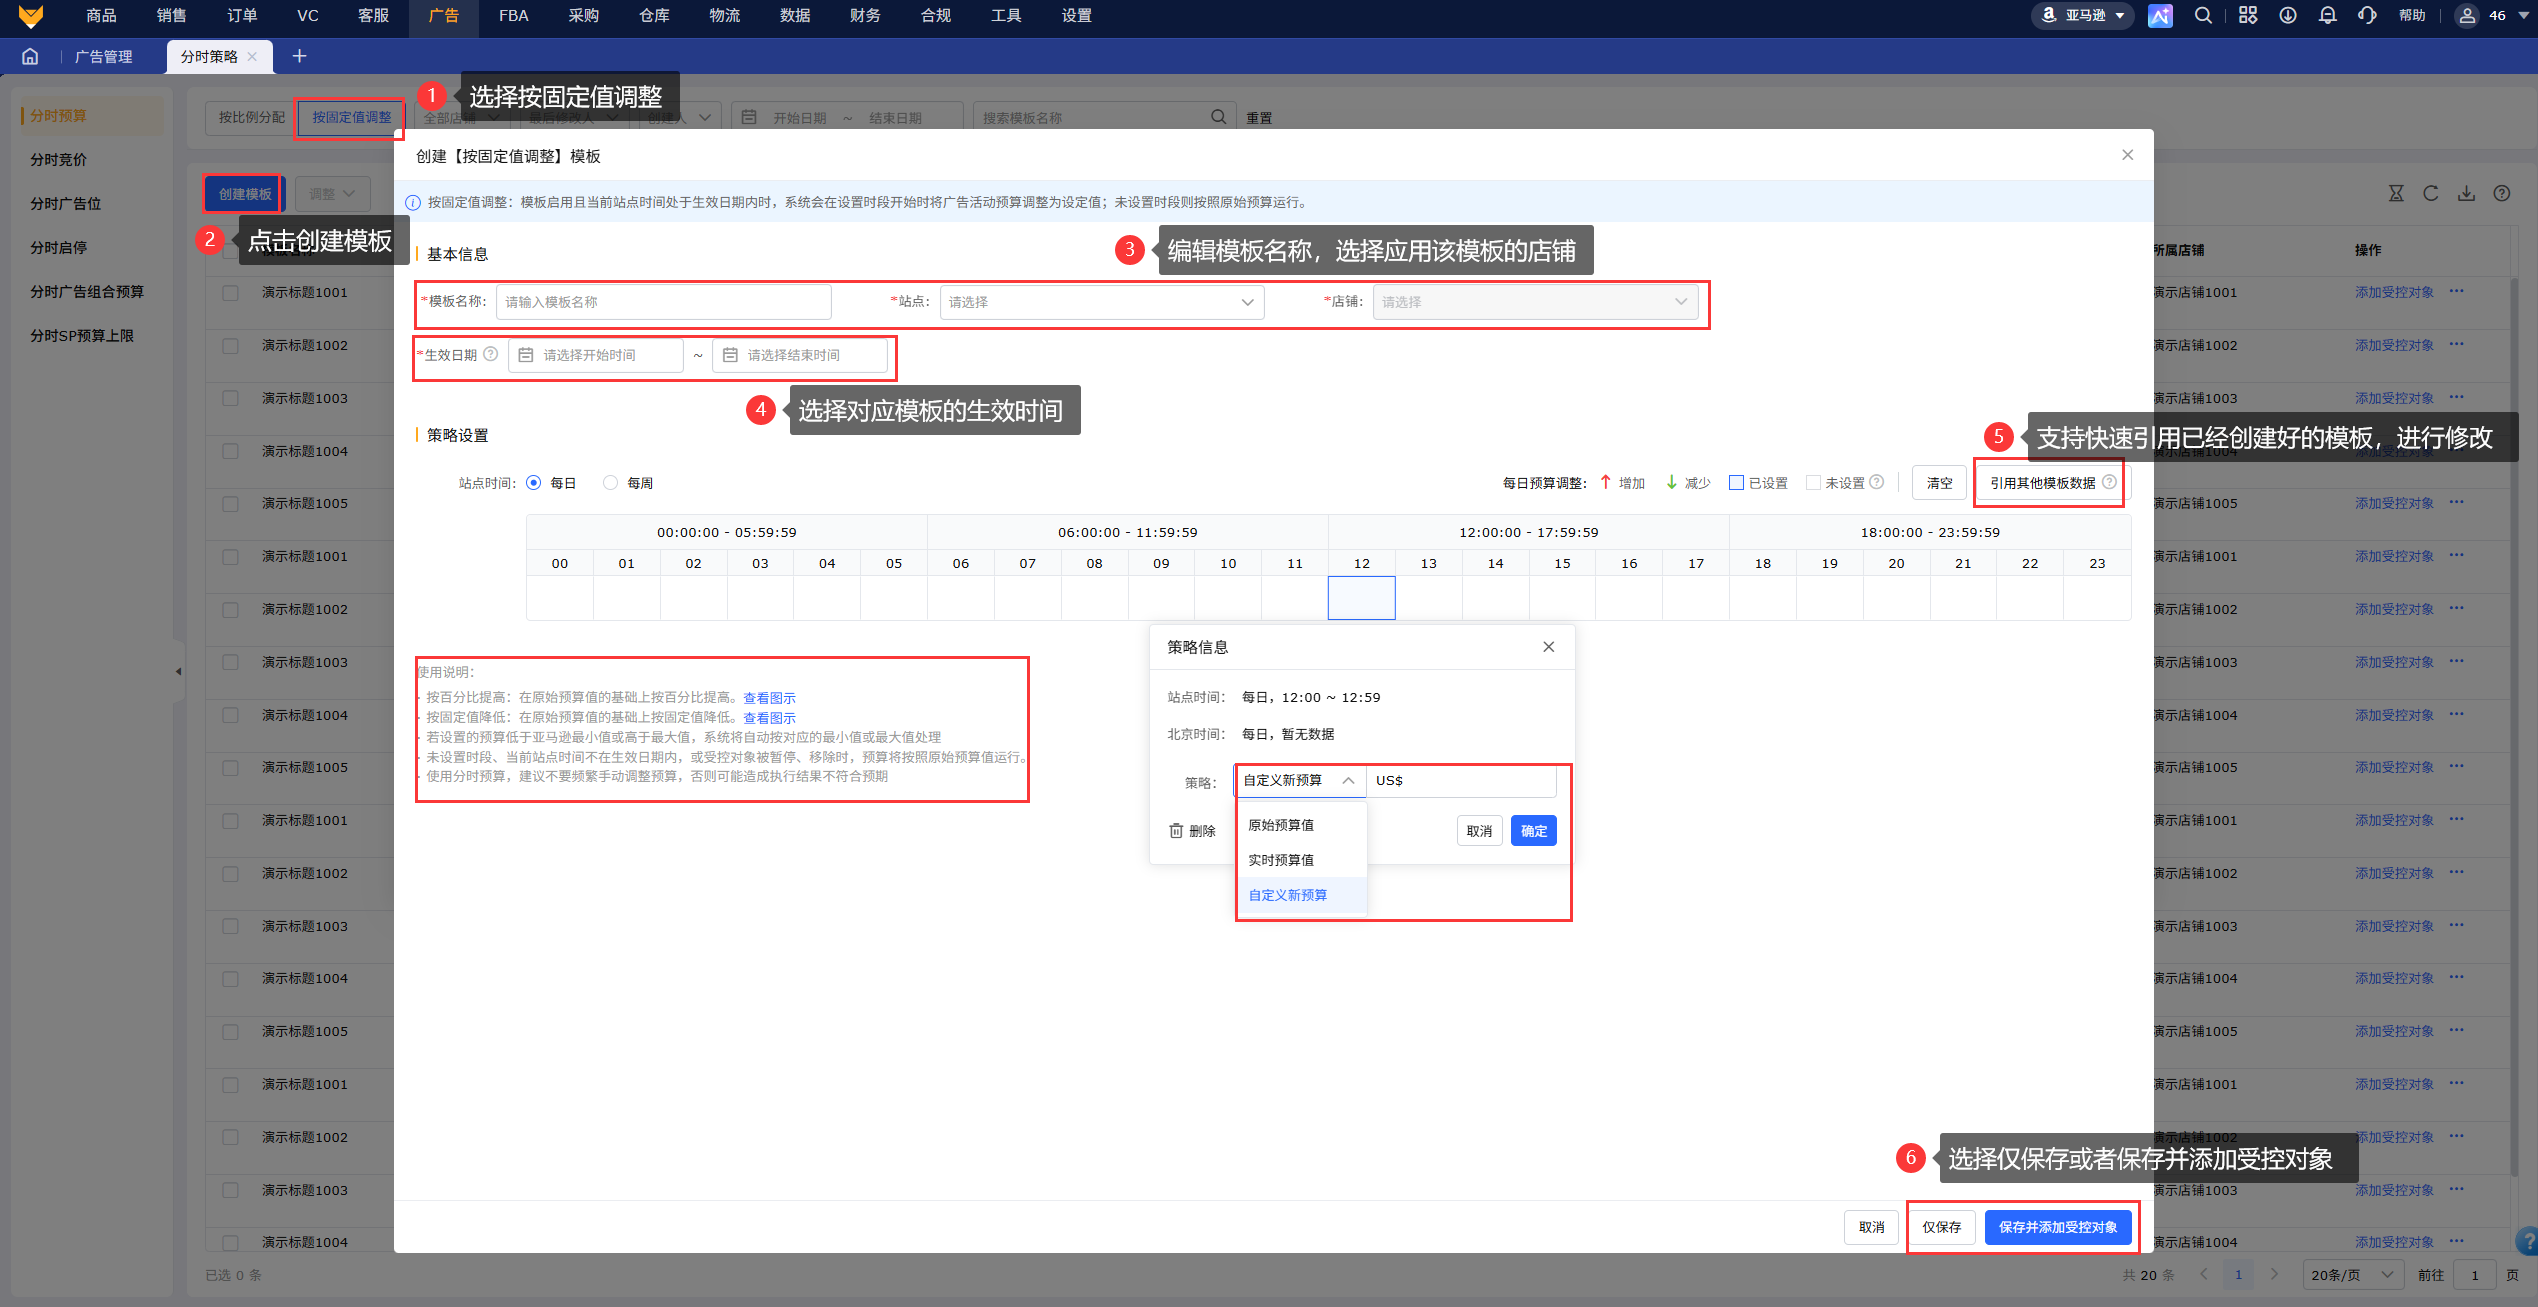The height and width of the screenshot is (1307, 2538).
Task: Click the search icon in template name search
Action: tap(1218, 117)
